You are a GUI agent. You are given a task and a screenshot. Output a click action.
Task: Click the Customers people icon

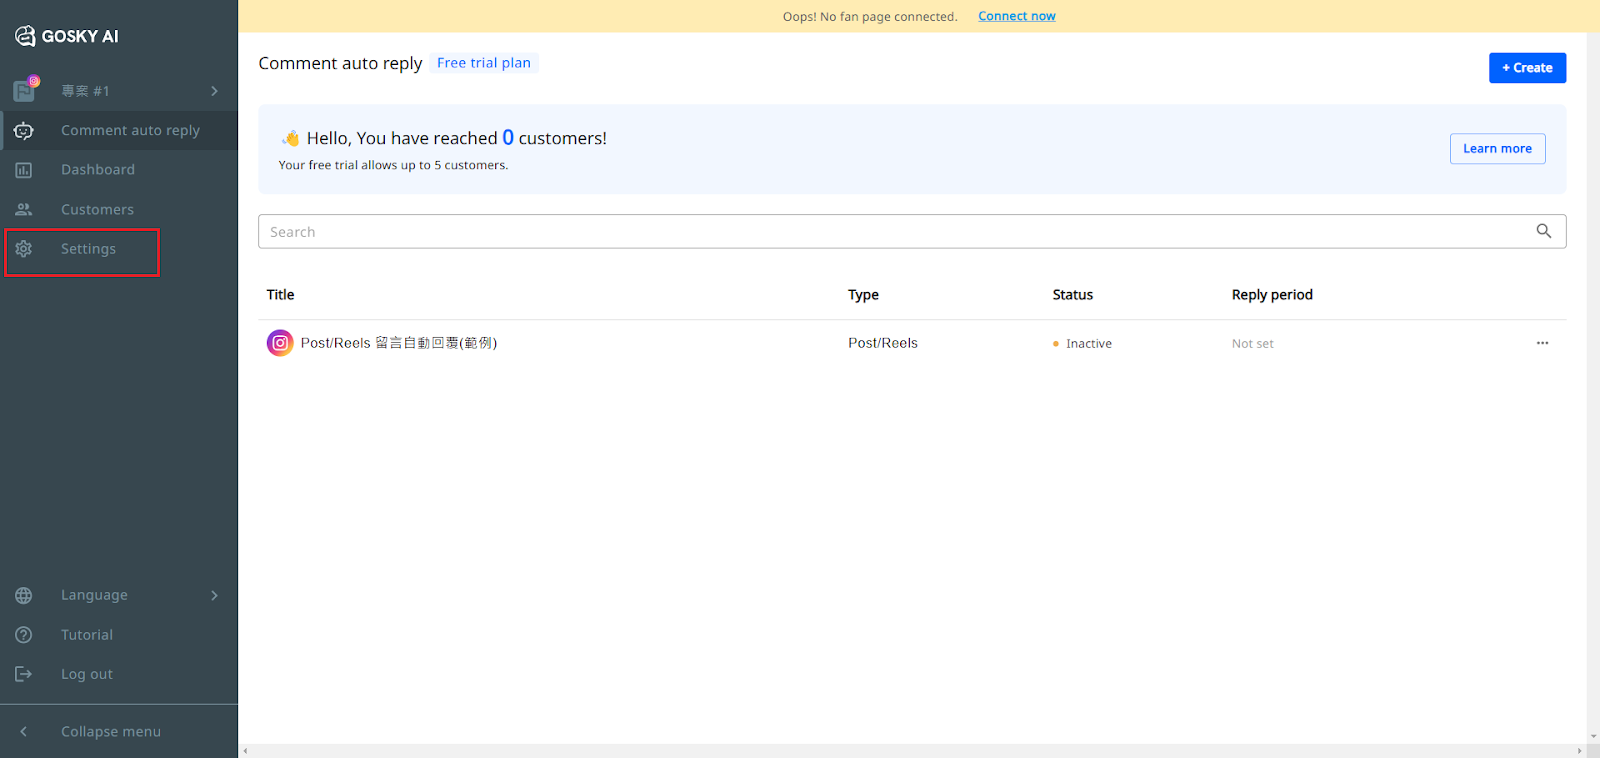click(24, 209)
